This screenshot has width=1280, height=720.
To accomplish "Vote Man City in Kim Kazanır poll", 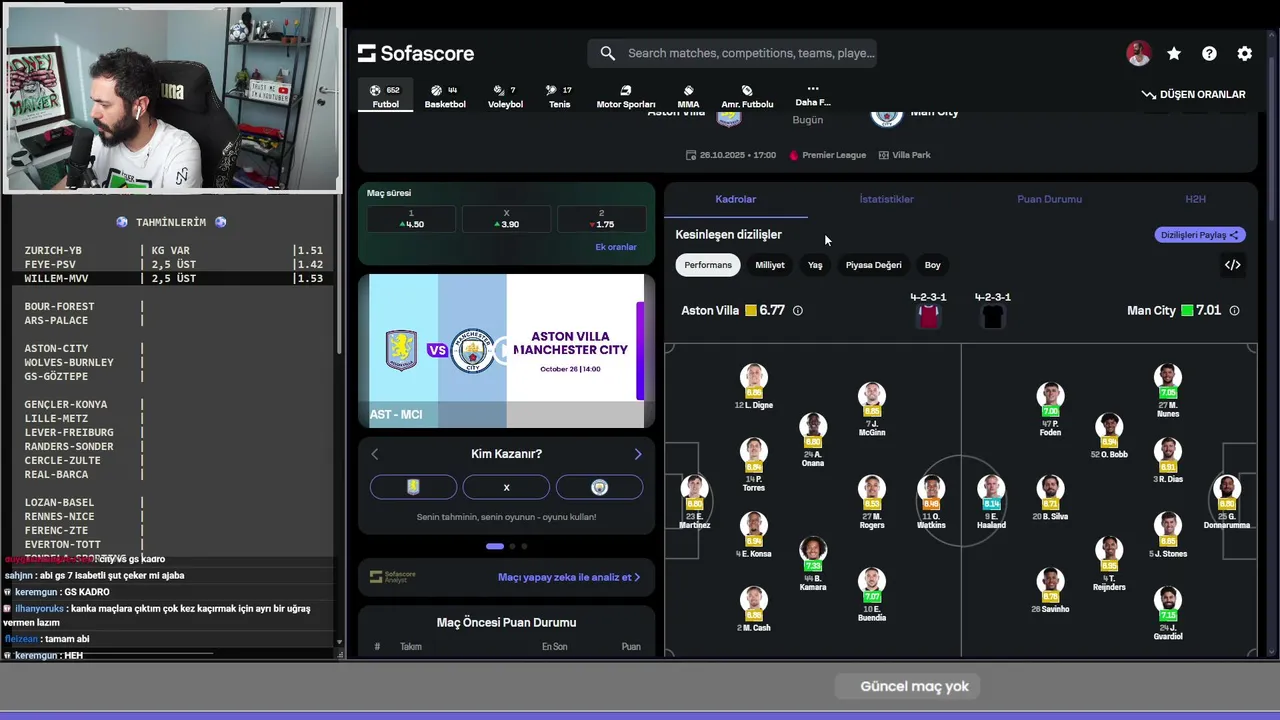I will pyautogui.click(x=599, y=487).
